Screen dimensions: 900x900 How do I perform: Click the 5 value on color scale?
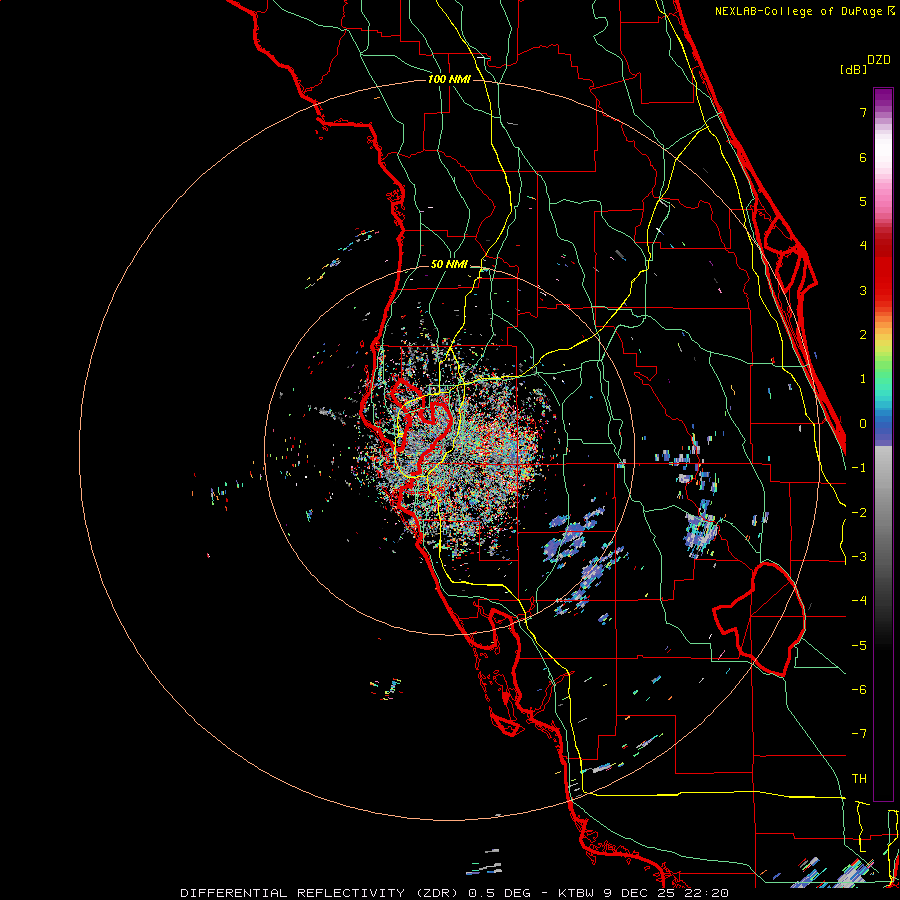[863, 201]
